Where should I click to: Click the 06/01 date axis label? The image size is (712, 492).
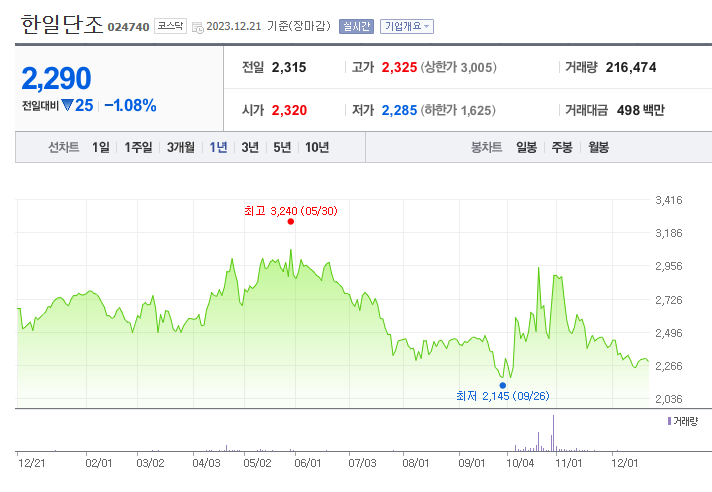pos(307,463)
